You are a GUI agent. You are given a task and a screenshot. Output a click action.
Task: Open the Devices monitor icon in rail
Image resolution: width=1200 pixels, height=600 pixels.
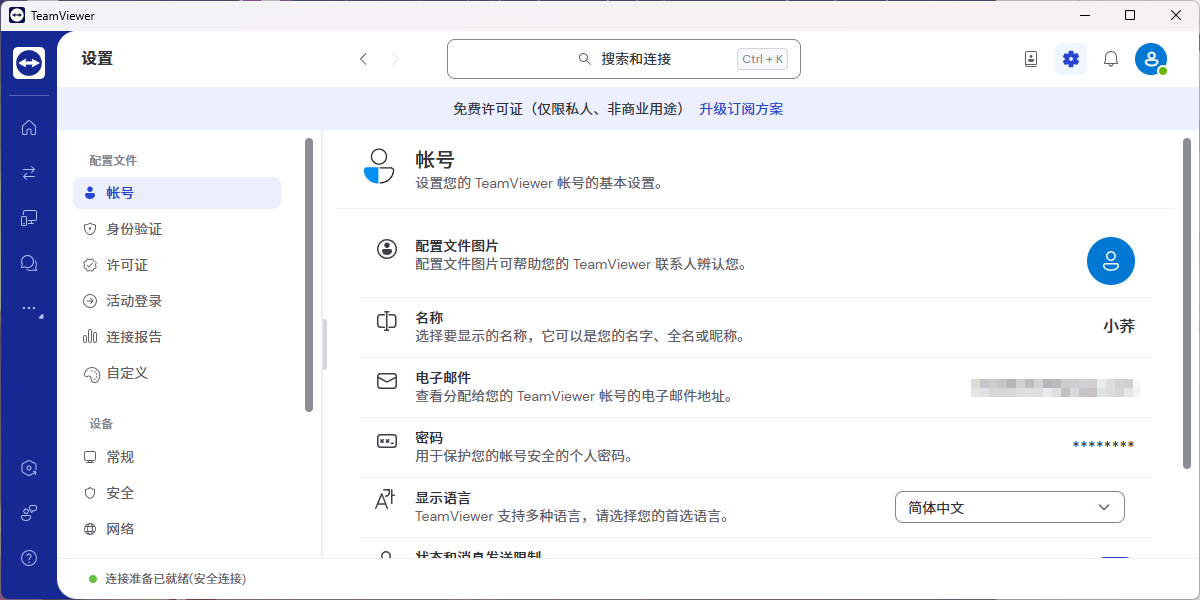tap(29, 217)
